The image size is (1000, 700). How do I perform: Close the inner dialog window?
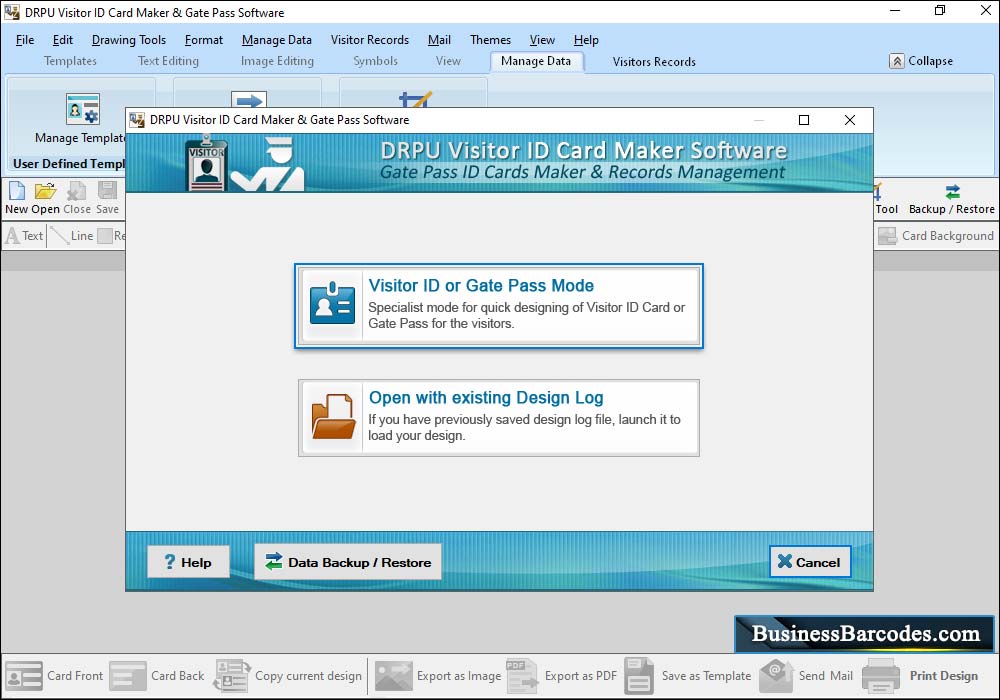click(849, 120)
